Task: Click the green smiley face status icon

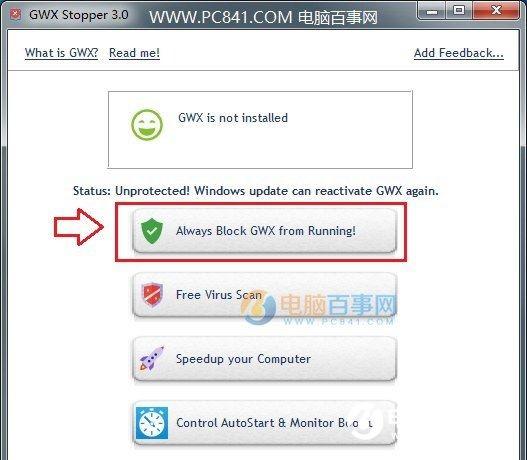Action: (147, 125)
